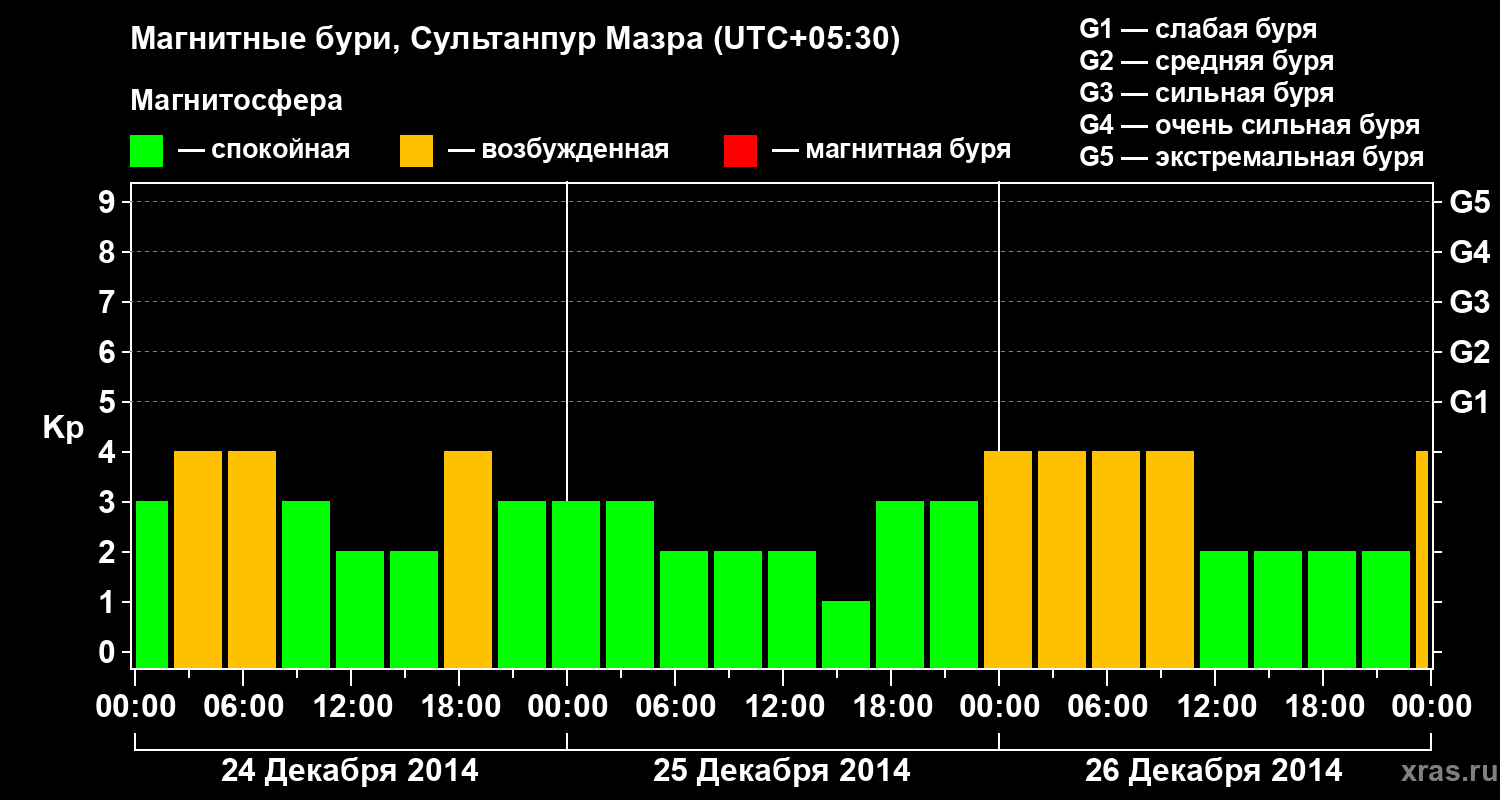The image size is (1500, 800).
Task: Click the right-axis 'G3' label
Action: [1470, 302]
